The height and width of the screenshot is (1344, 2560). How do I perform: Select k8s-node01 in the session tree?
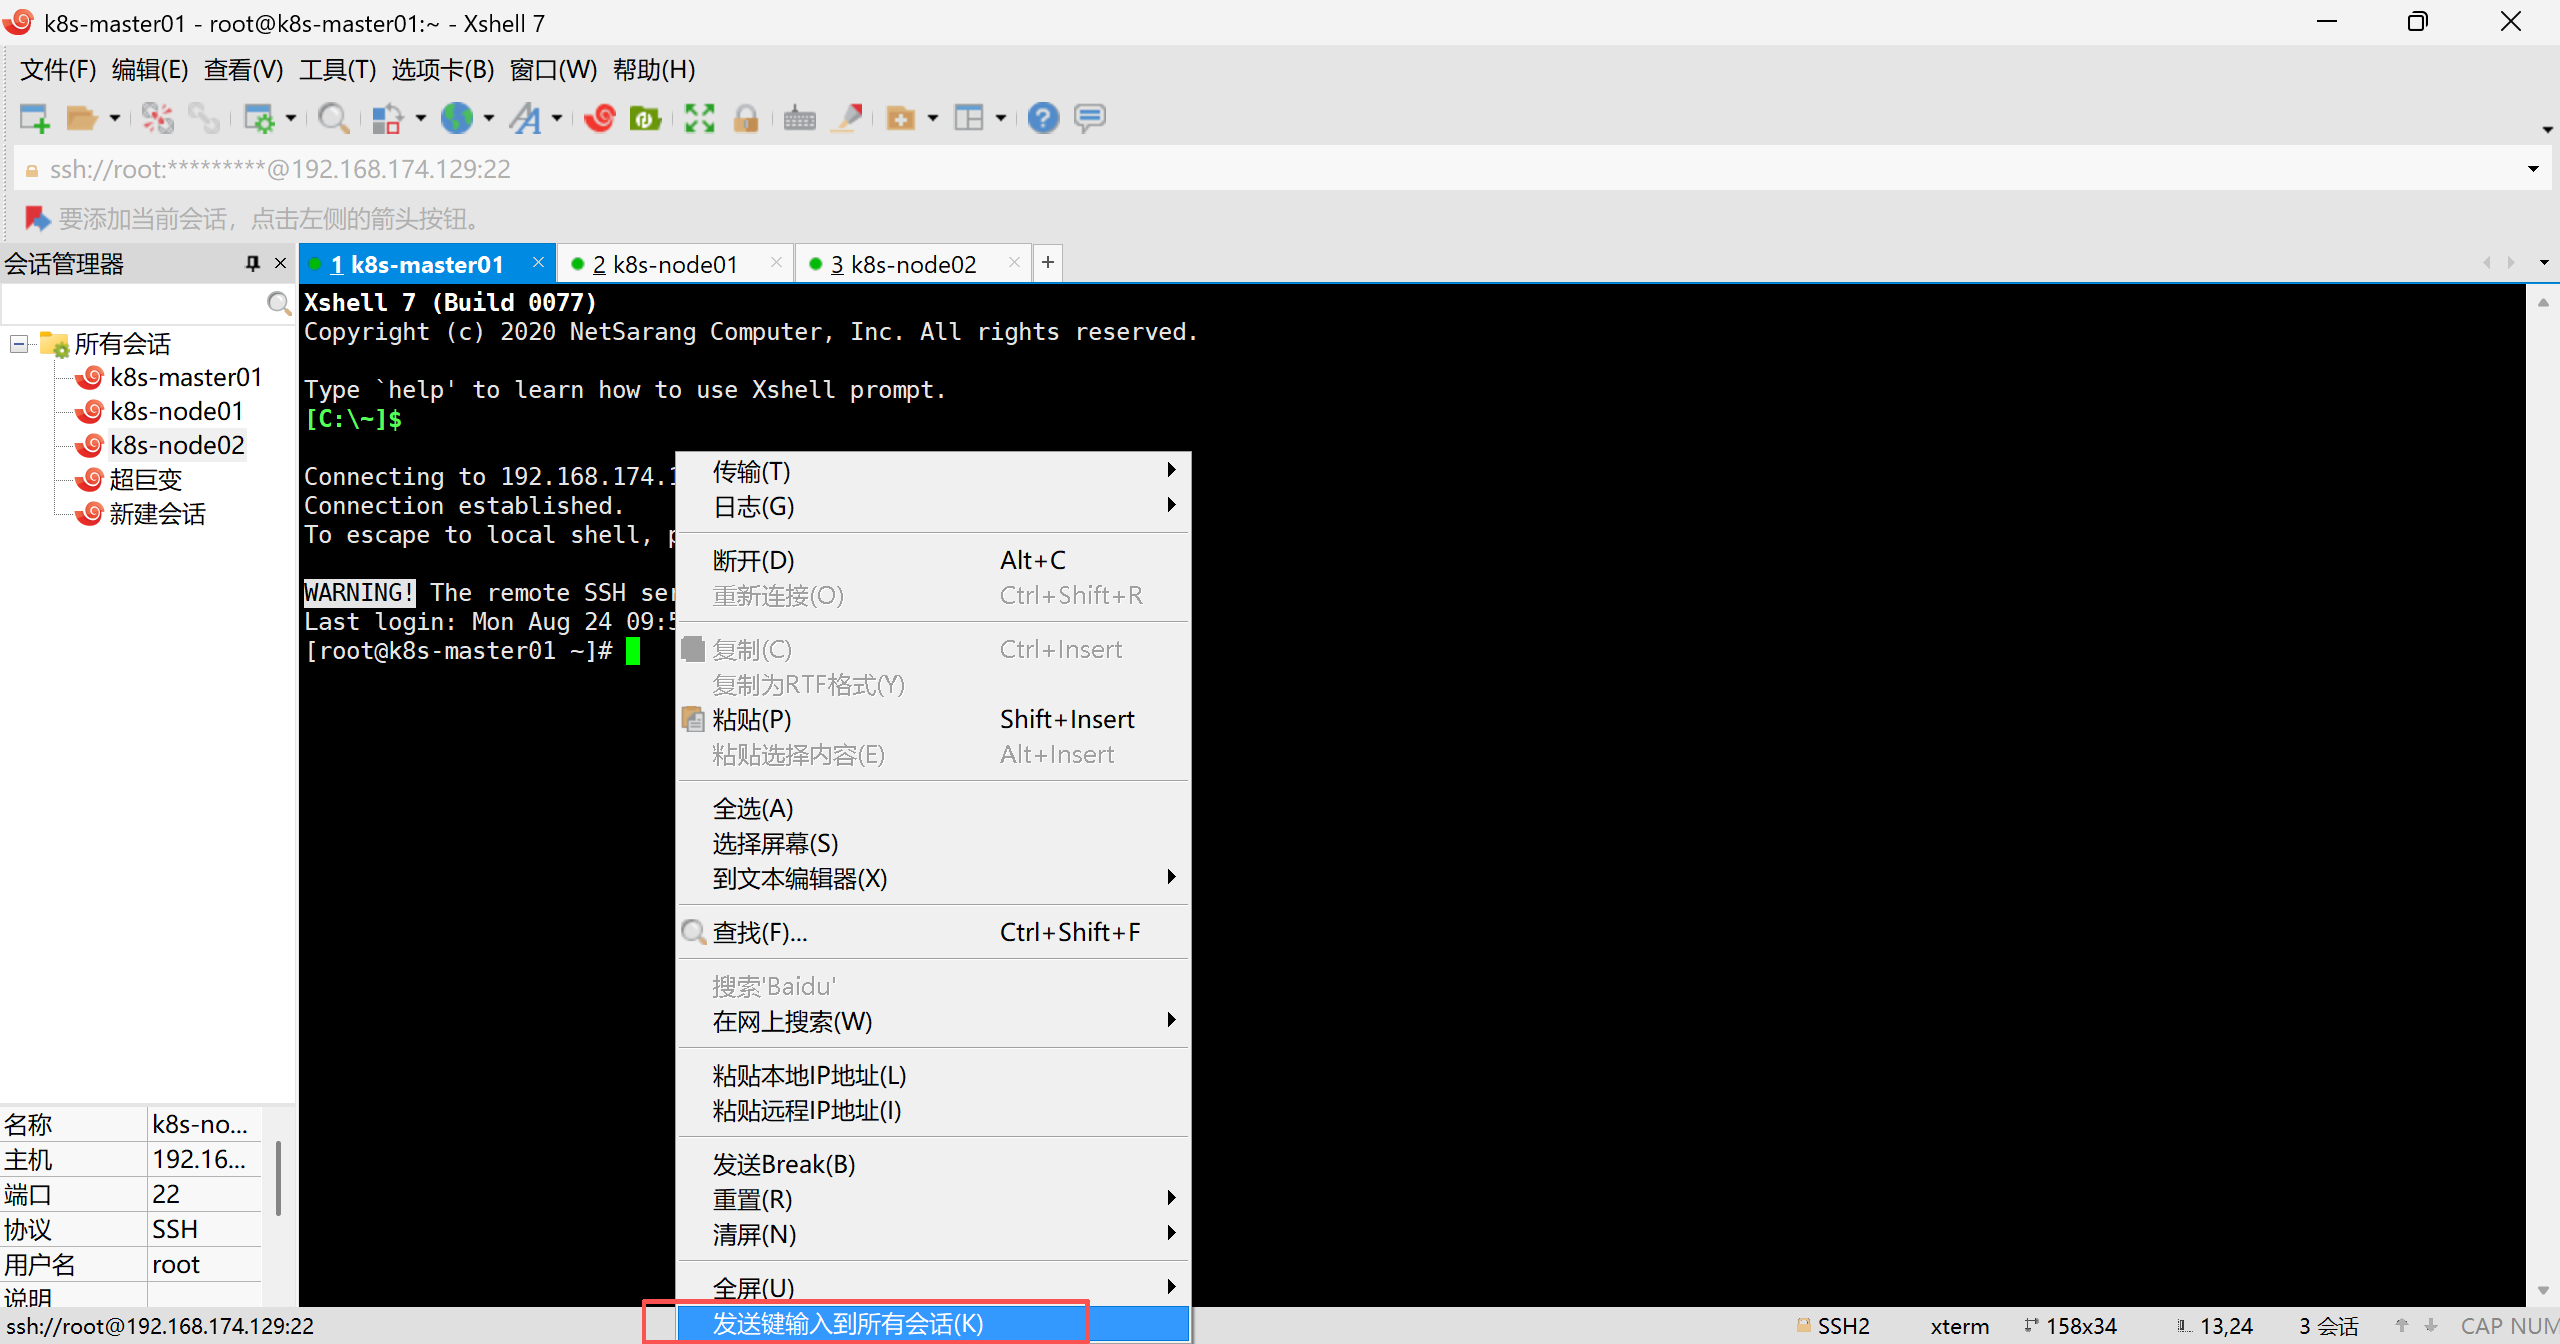pyautogui.click(x=177, y=411)
